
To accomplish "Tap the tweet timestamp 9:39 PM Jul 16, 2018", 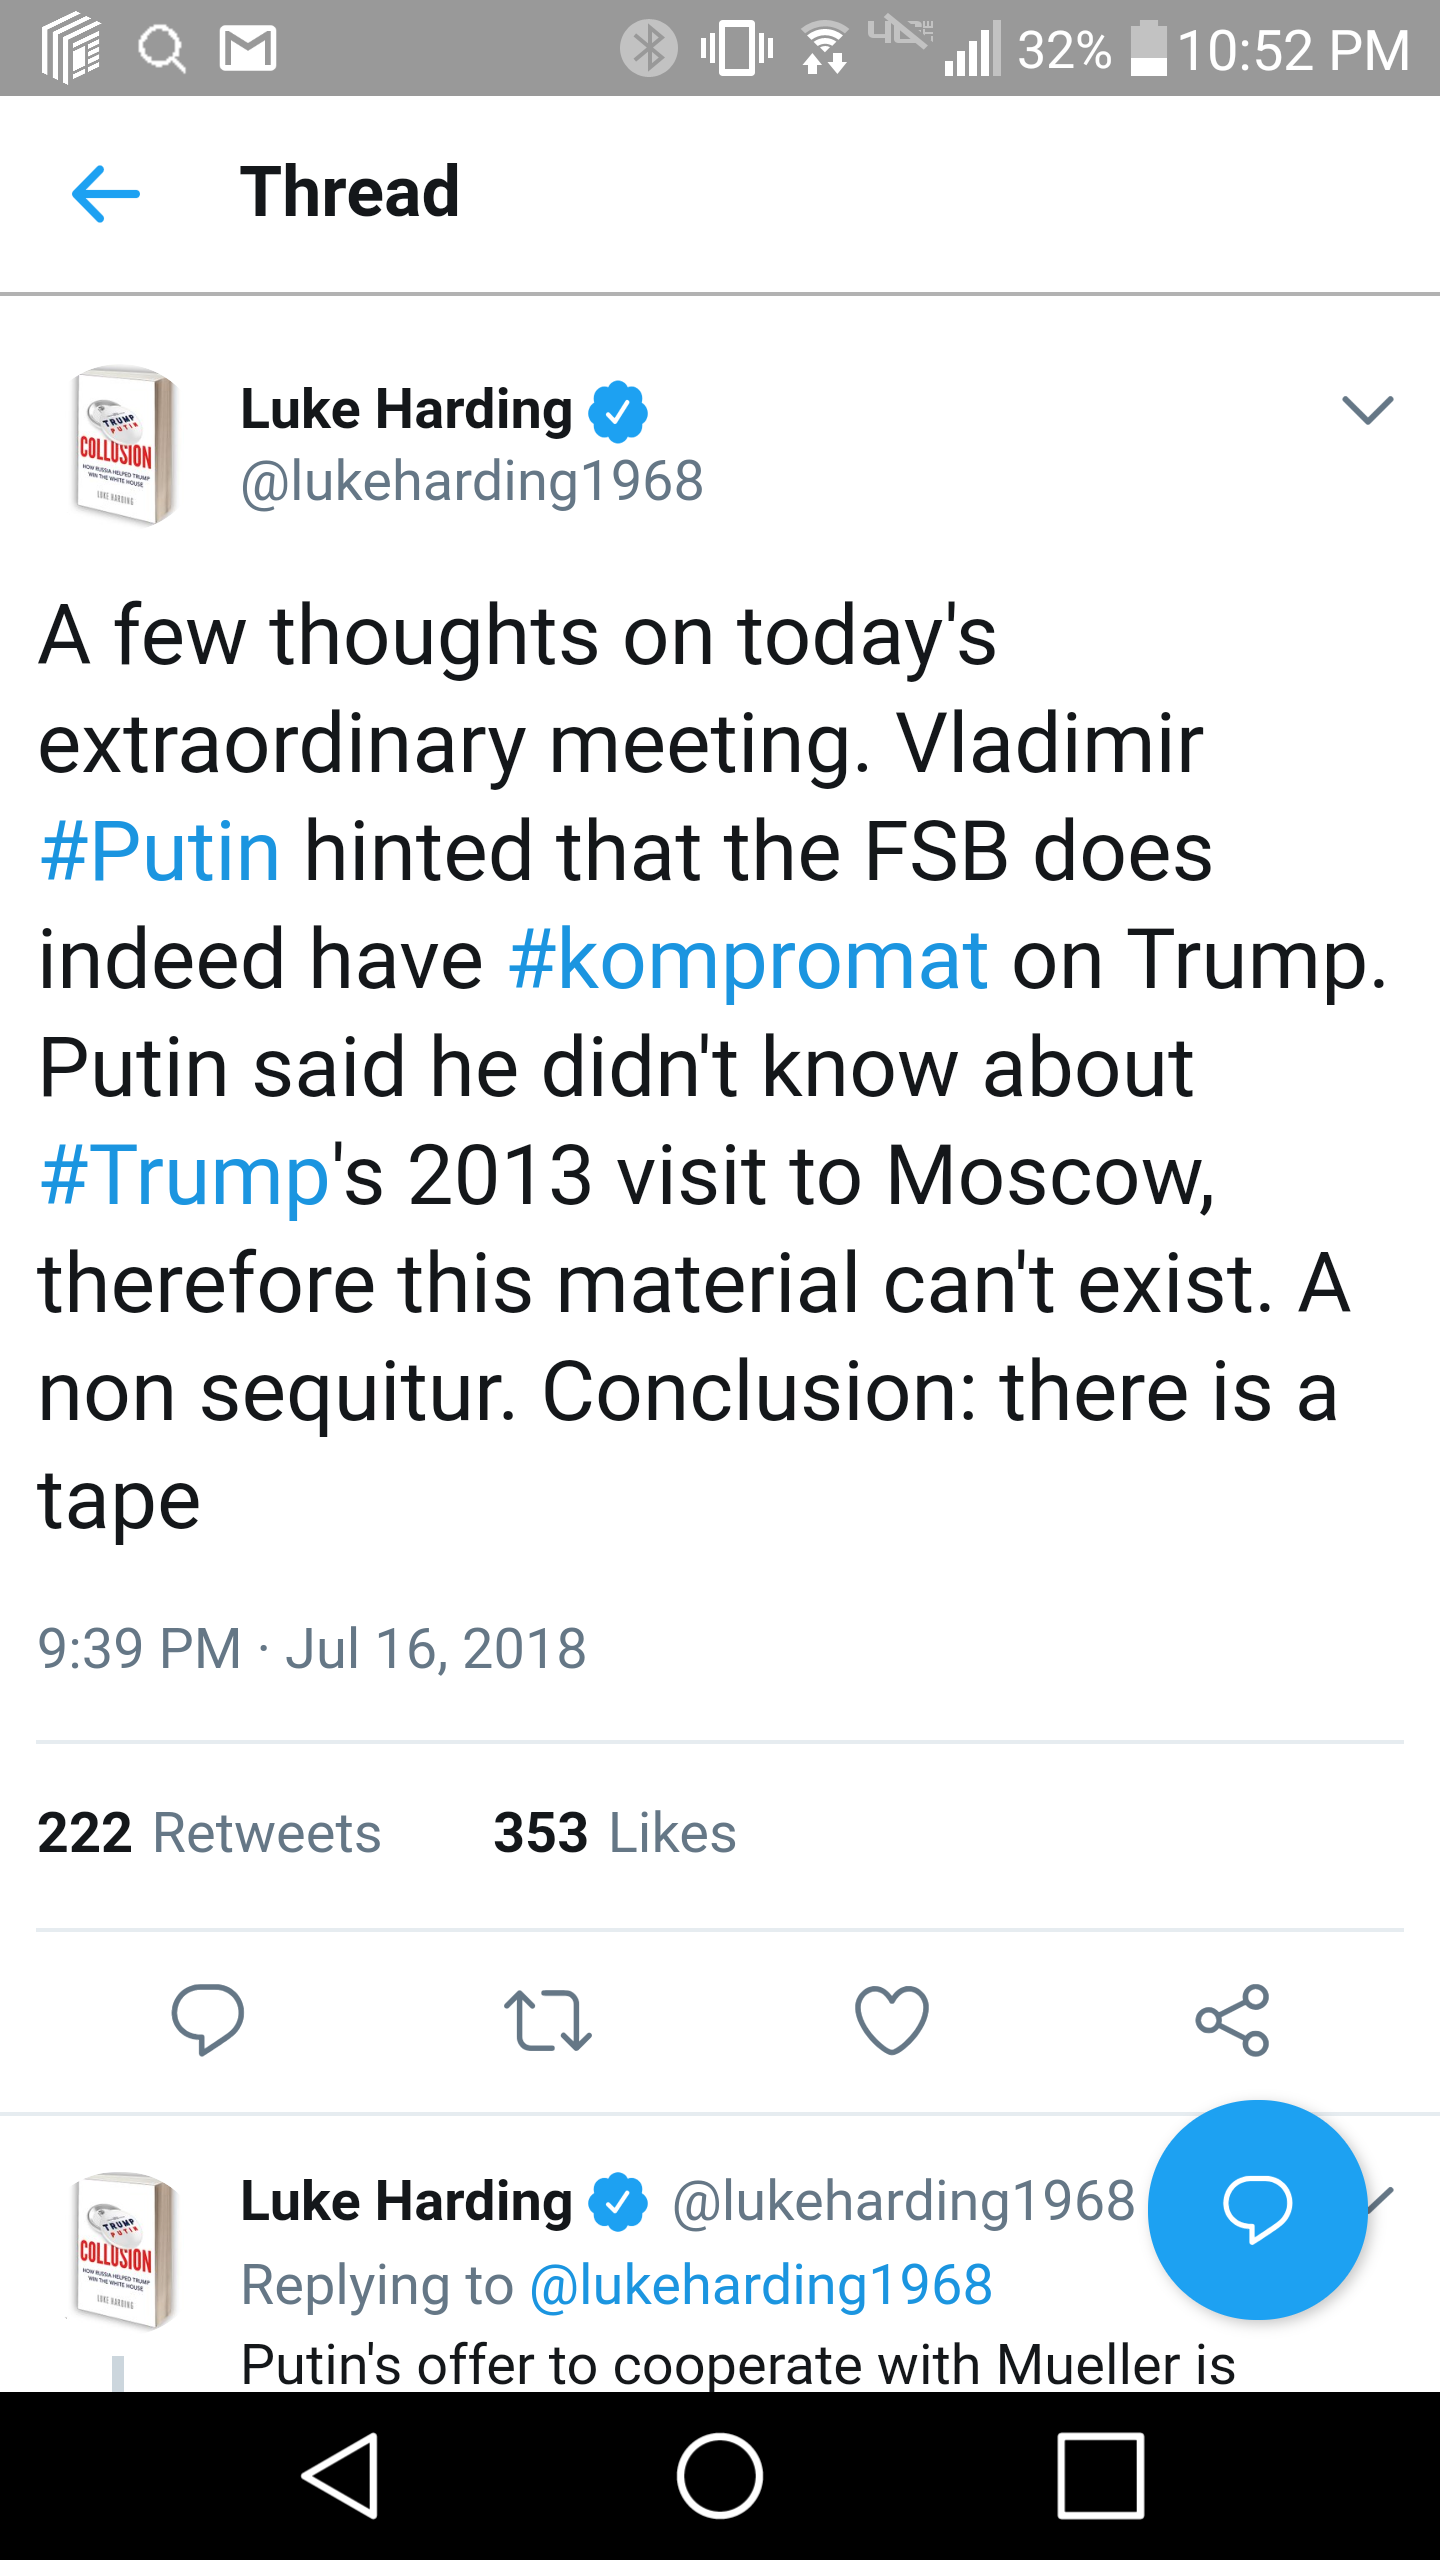I will (311, 1648).
